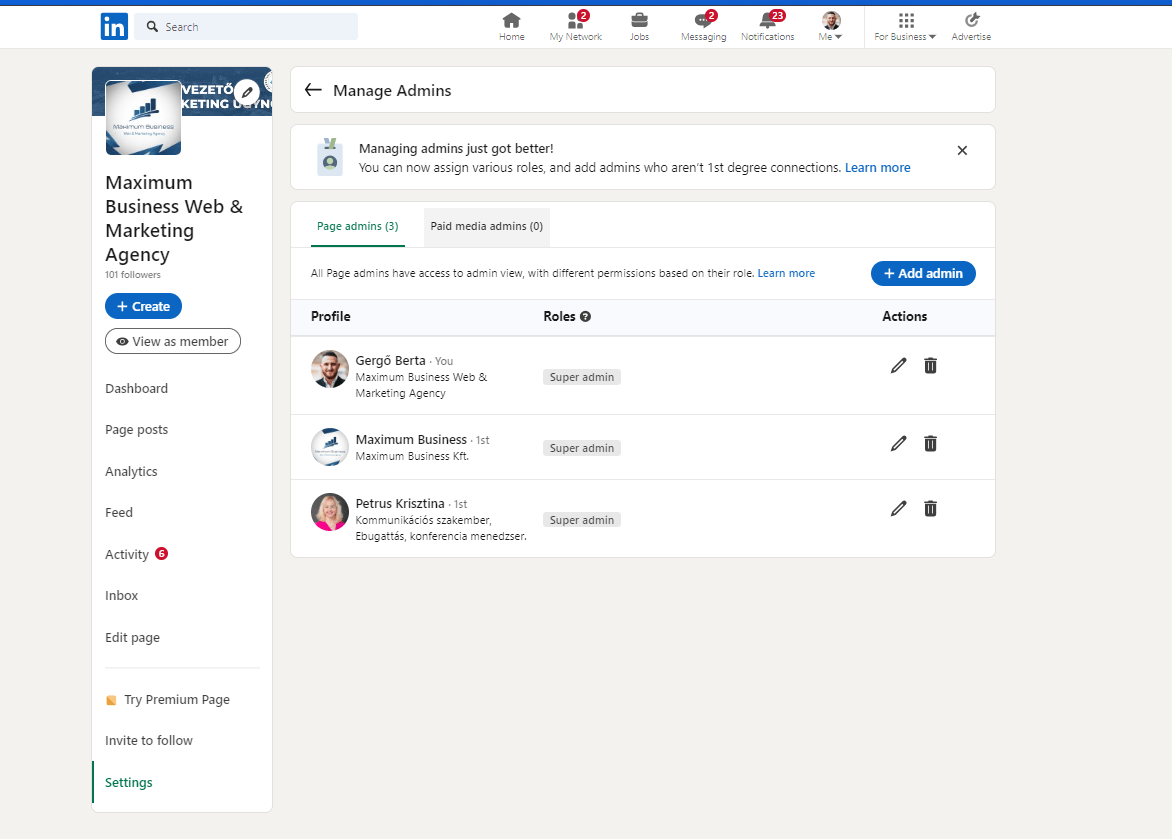
Task: Click the search magnifier icon
Action: pyautogui.click(x=152, y=27)
